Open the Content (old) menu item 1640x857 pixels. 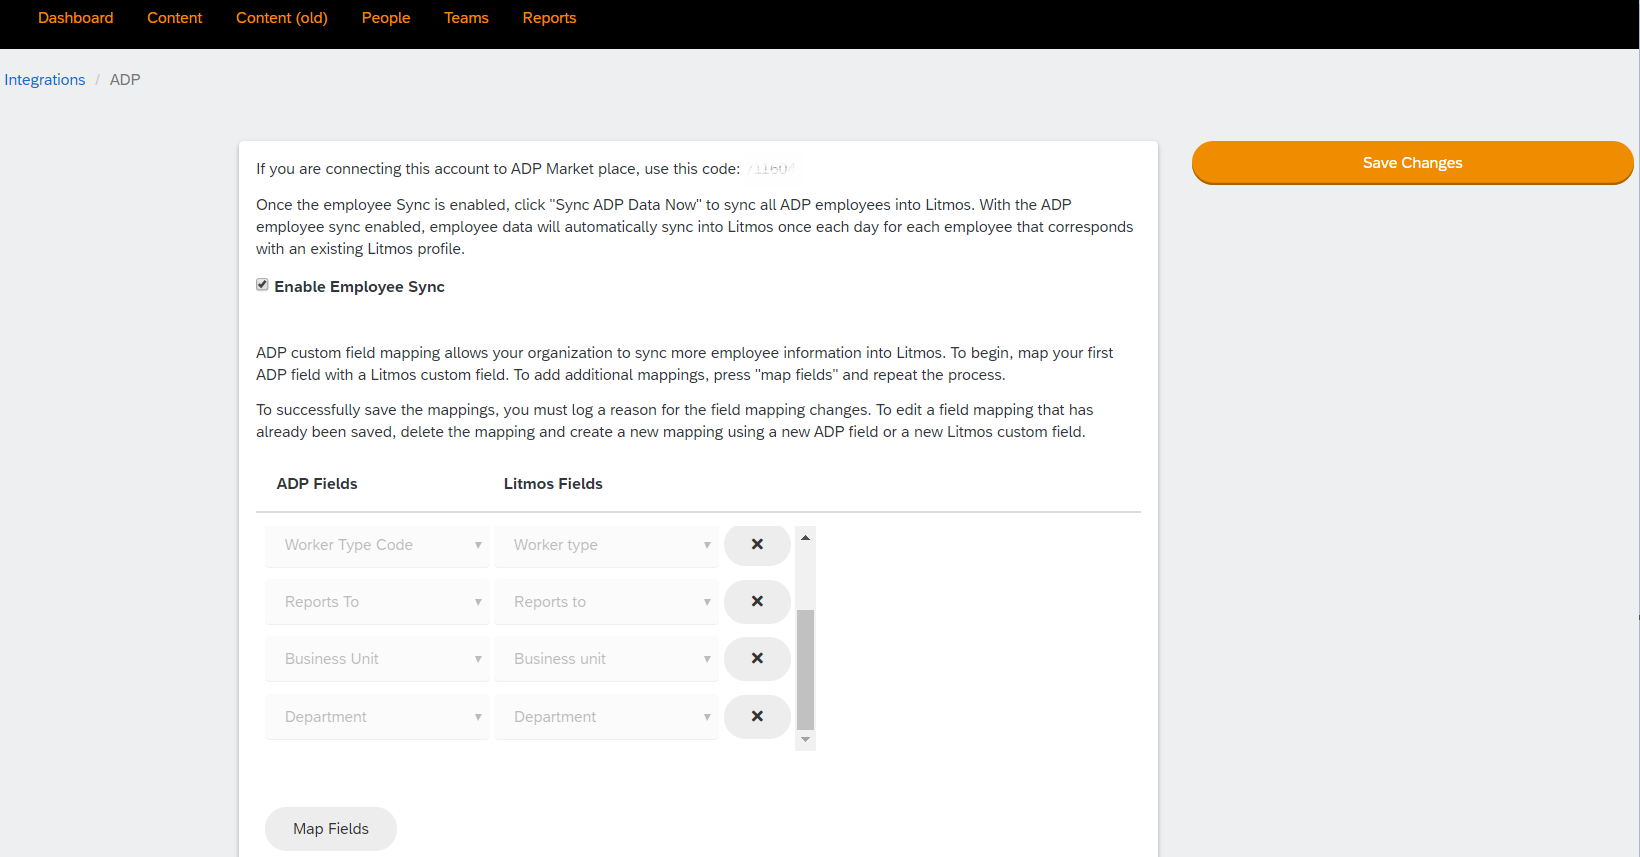(x=282, y=18)
